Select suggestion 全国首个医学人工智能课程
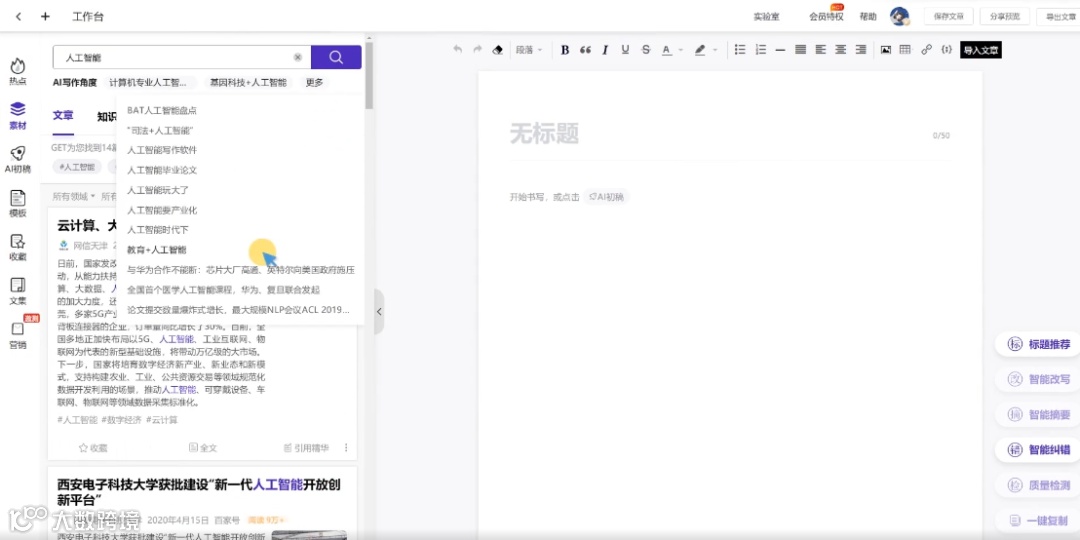This screenshot has height=540, width=1080. coord(224,290)
